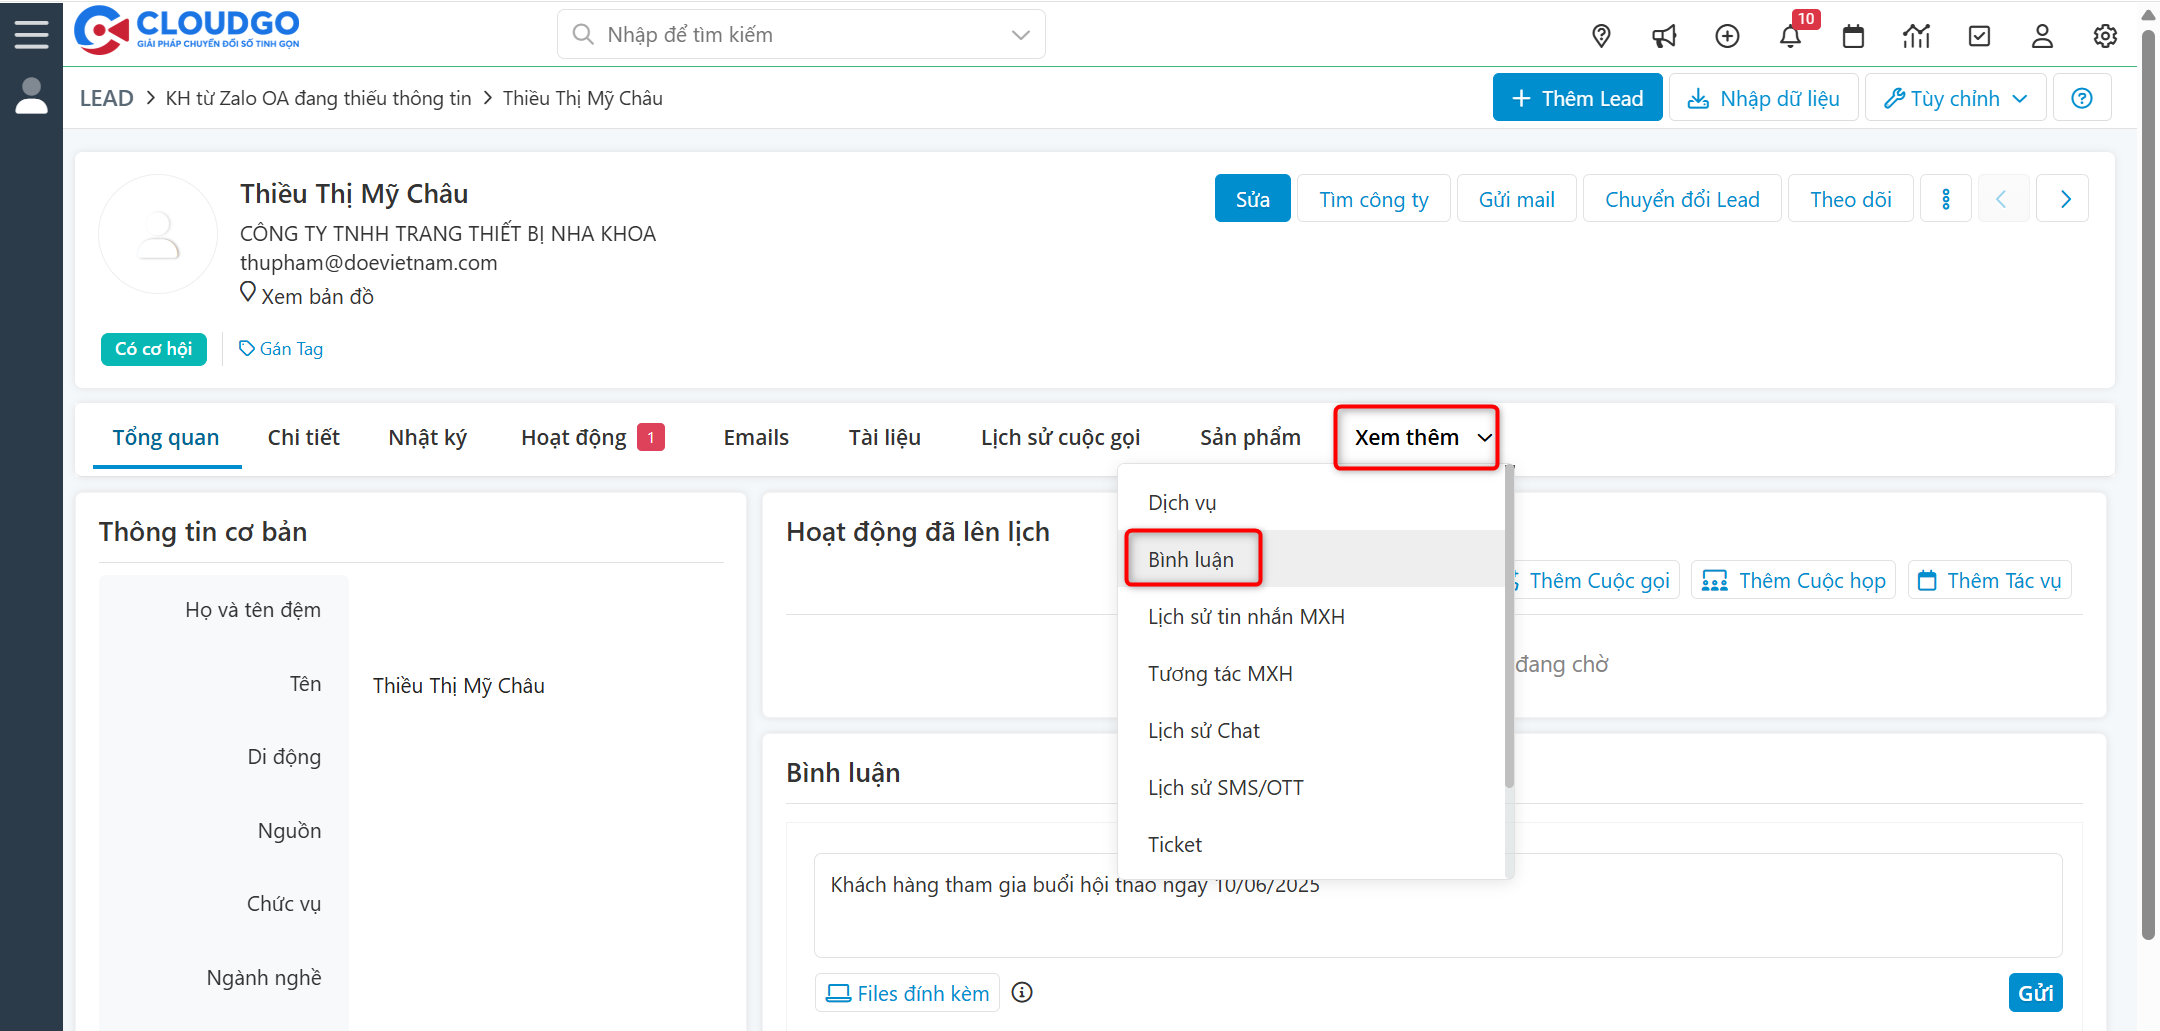Click the location pin icon in header
Screen dimensions: 2160x1031
click(x=1601, y=36)
